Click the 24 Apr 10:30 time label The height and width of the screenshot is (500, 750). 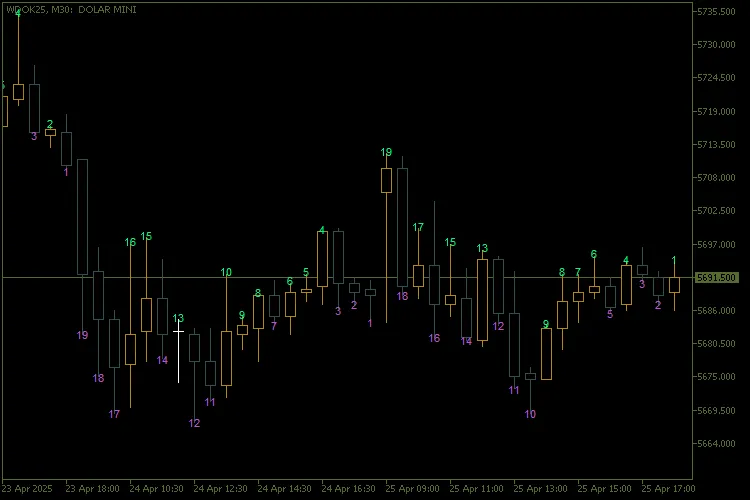(x=158, y=489)
